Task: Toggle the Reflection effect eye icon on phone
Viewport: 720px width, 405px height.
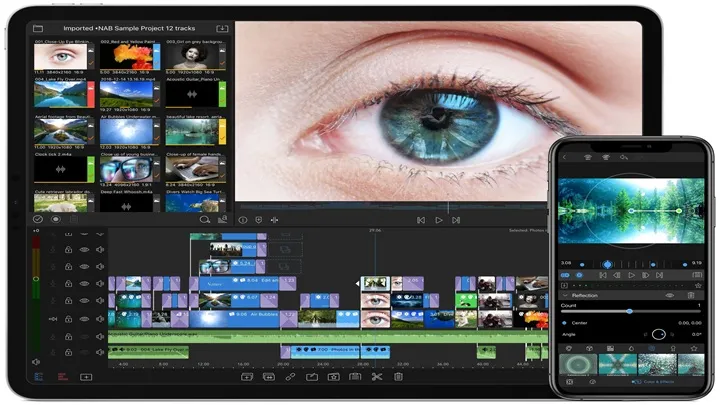Action: [x=669, y=295]
